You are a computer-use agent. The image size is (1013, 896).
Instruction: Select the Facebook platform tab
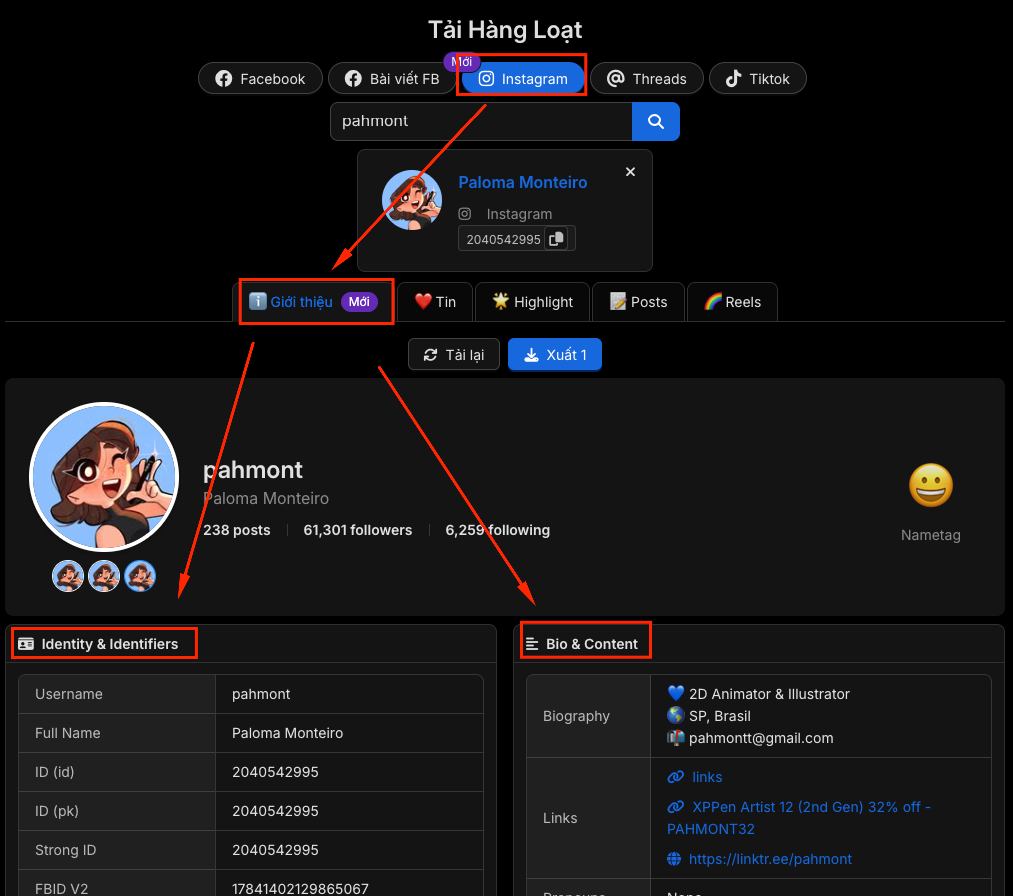260,79
